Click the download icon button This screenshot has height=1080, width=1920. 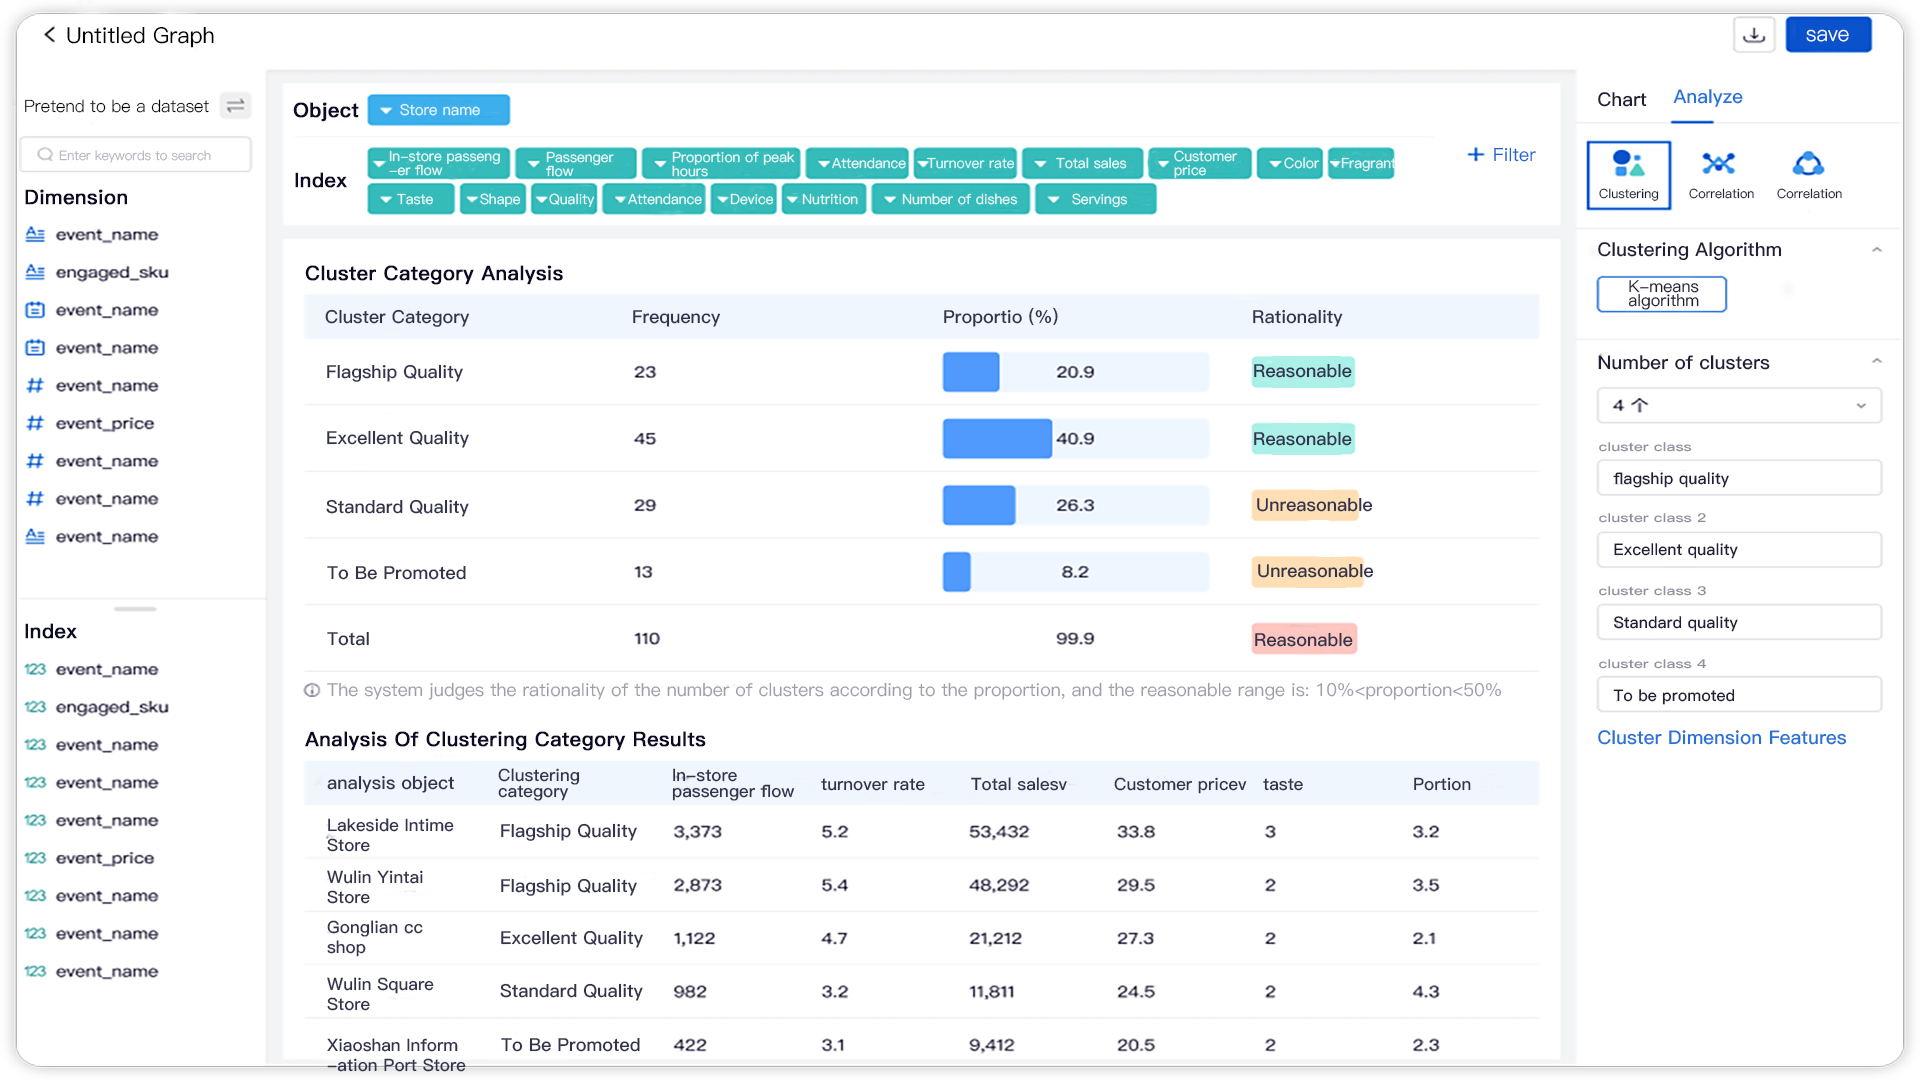pyautogui.click(x=1754, y=35)
